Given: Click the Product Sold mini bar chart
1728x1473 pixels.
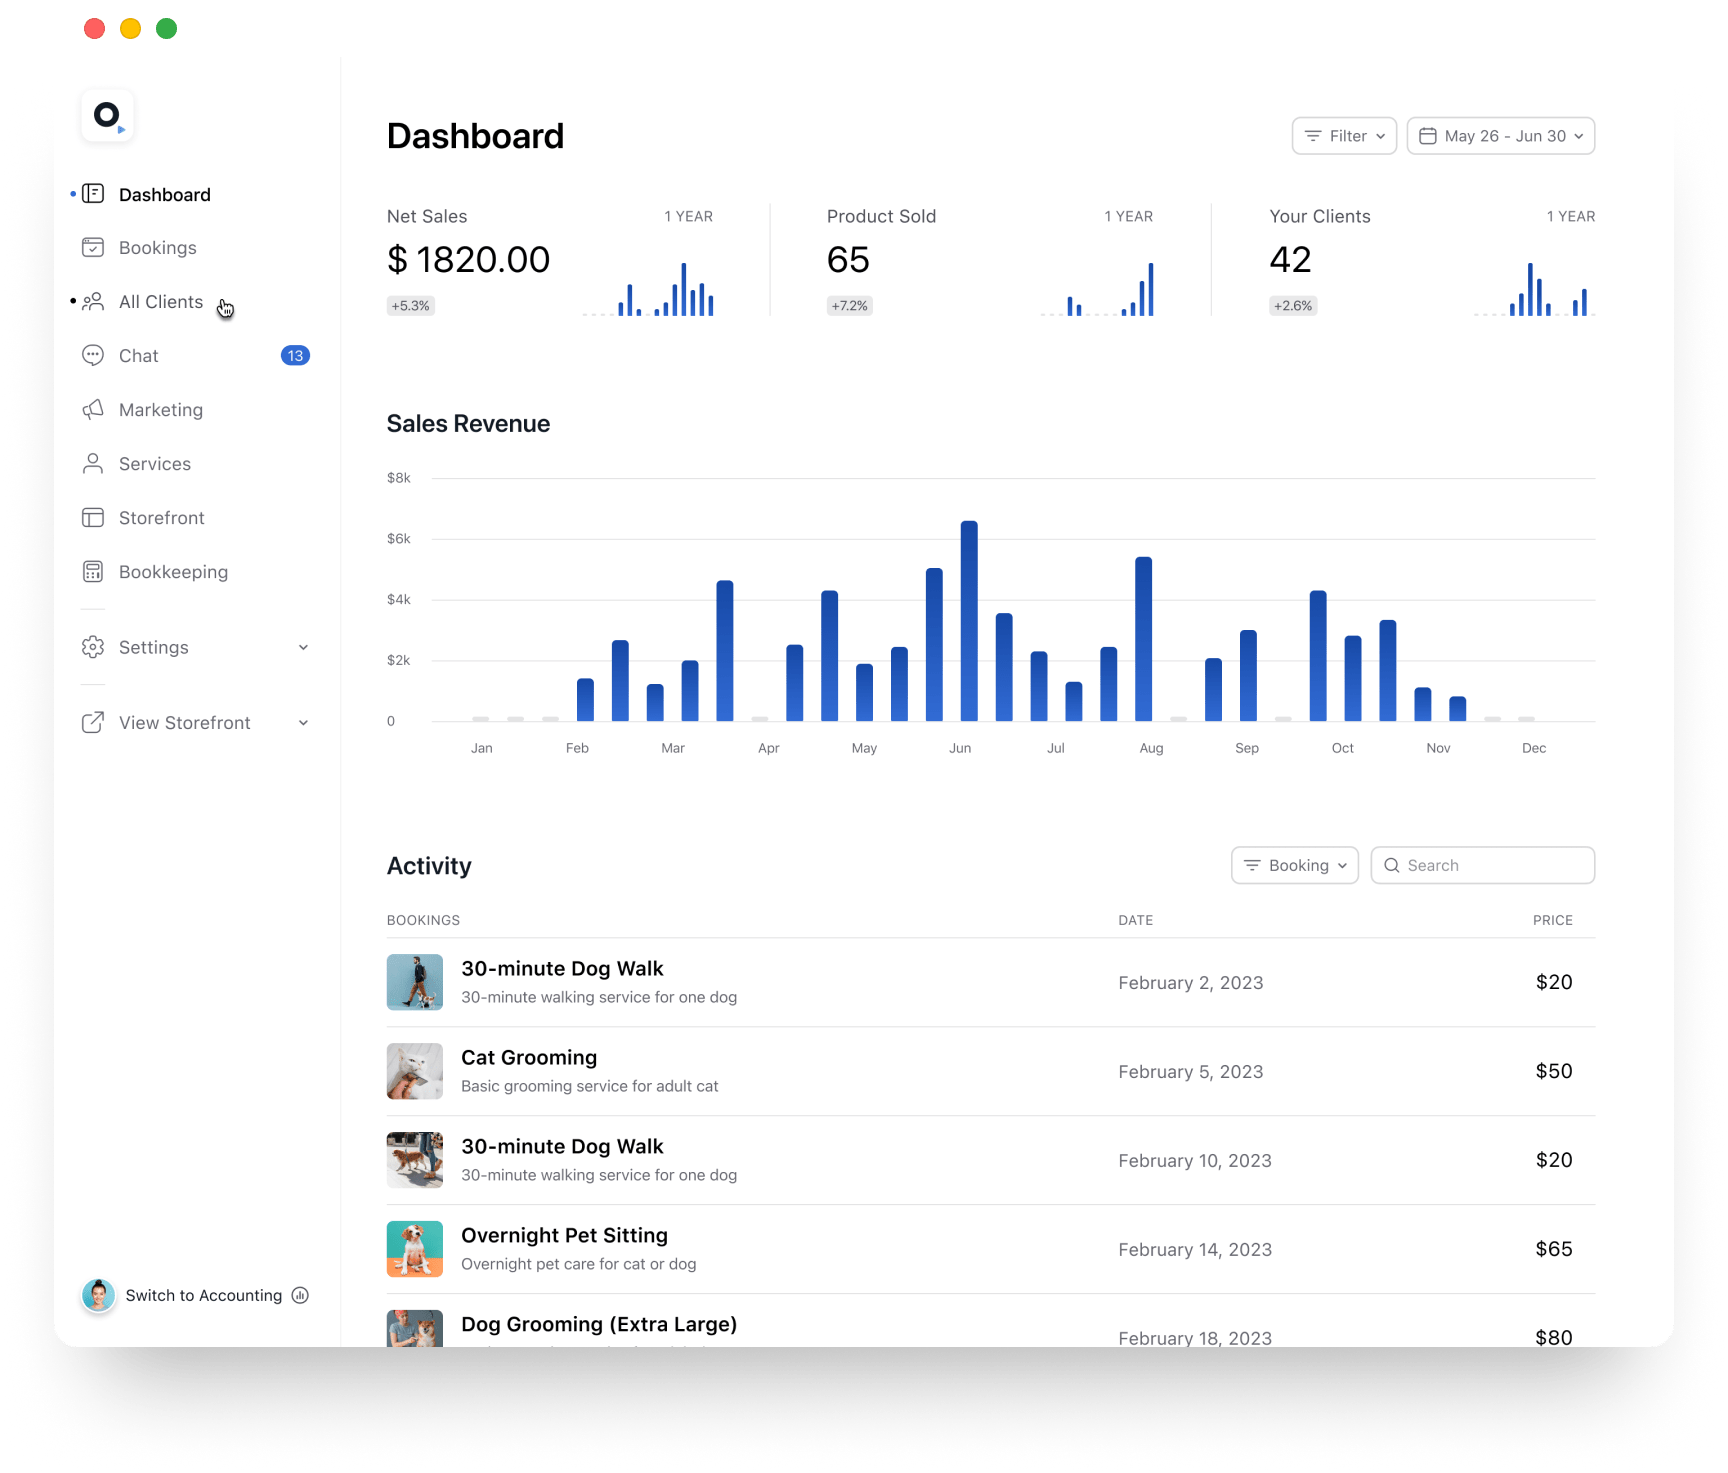Looking at the screenshot, I should 1097,289.
